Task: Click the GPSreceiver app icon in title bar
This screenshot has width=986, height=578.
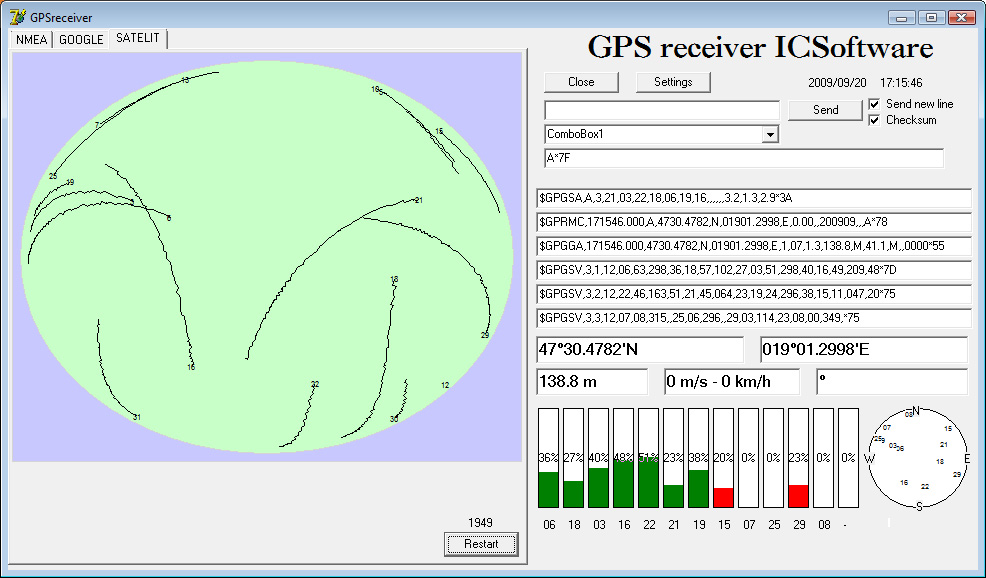Action: click(x=18, y=17)
